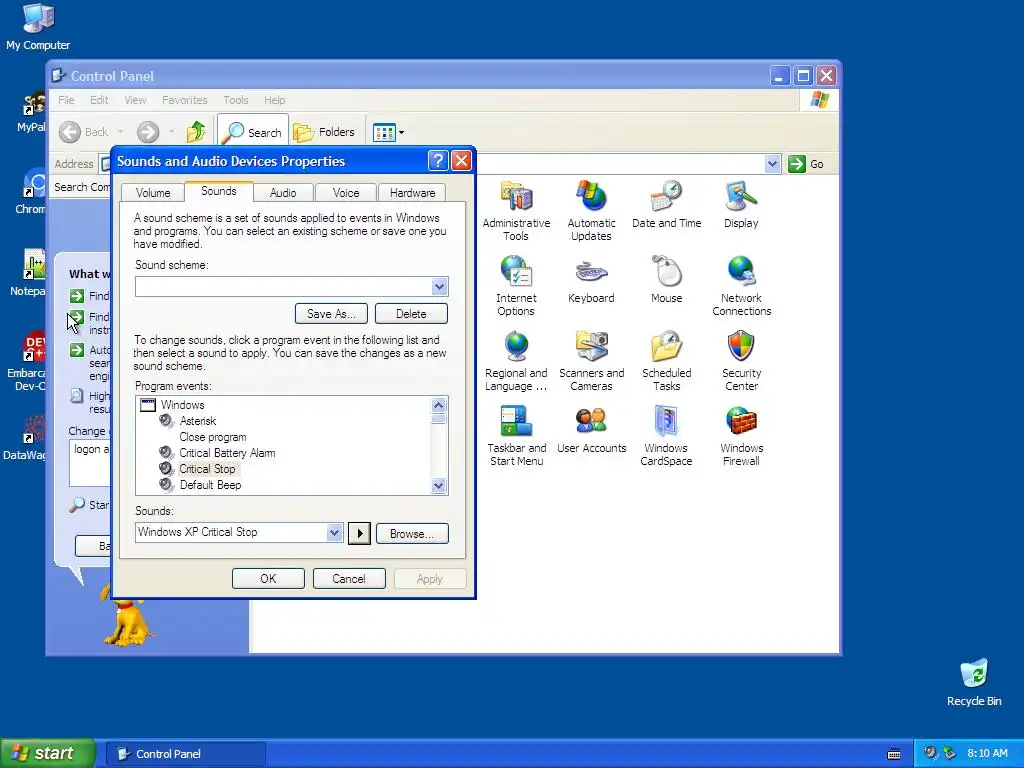Open the View menu

135,100
